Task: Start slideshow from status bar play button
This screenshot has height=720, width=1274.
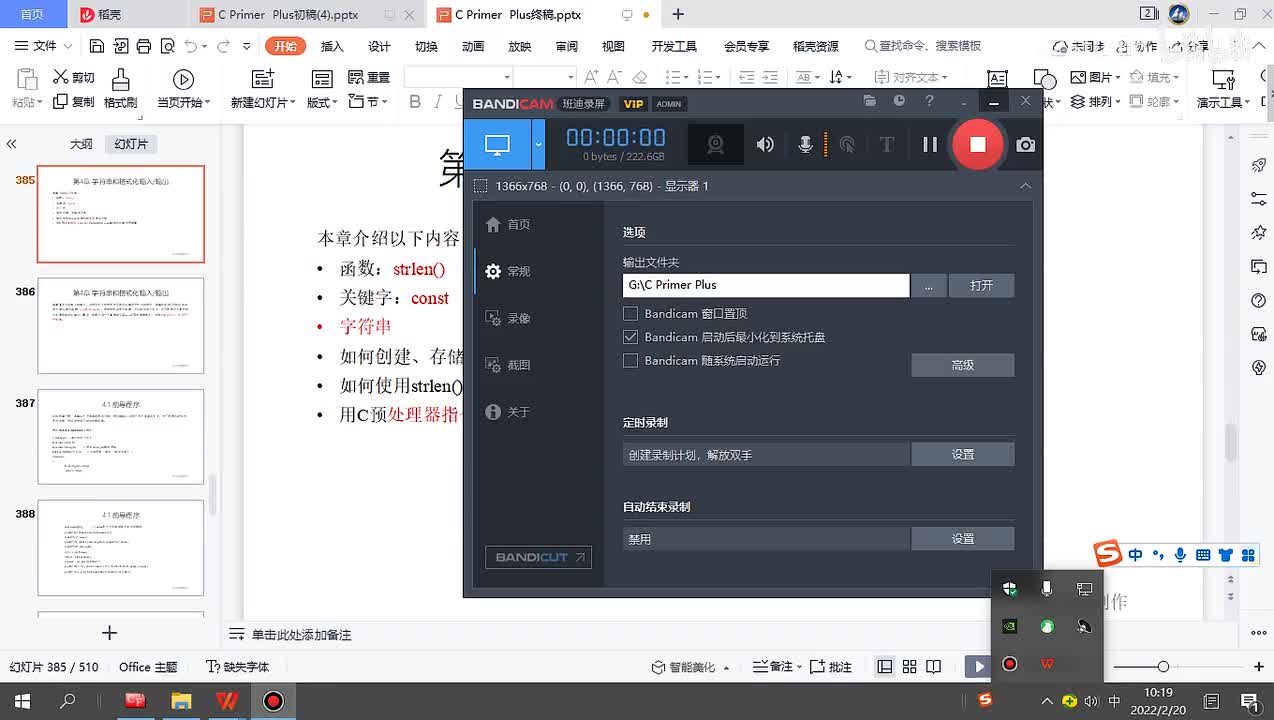Action: [x=979, y=667]
